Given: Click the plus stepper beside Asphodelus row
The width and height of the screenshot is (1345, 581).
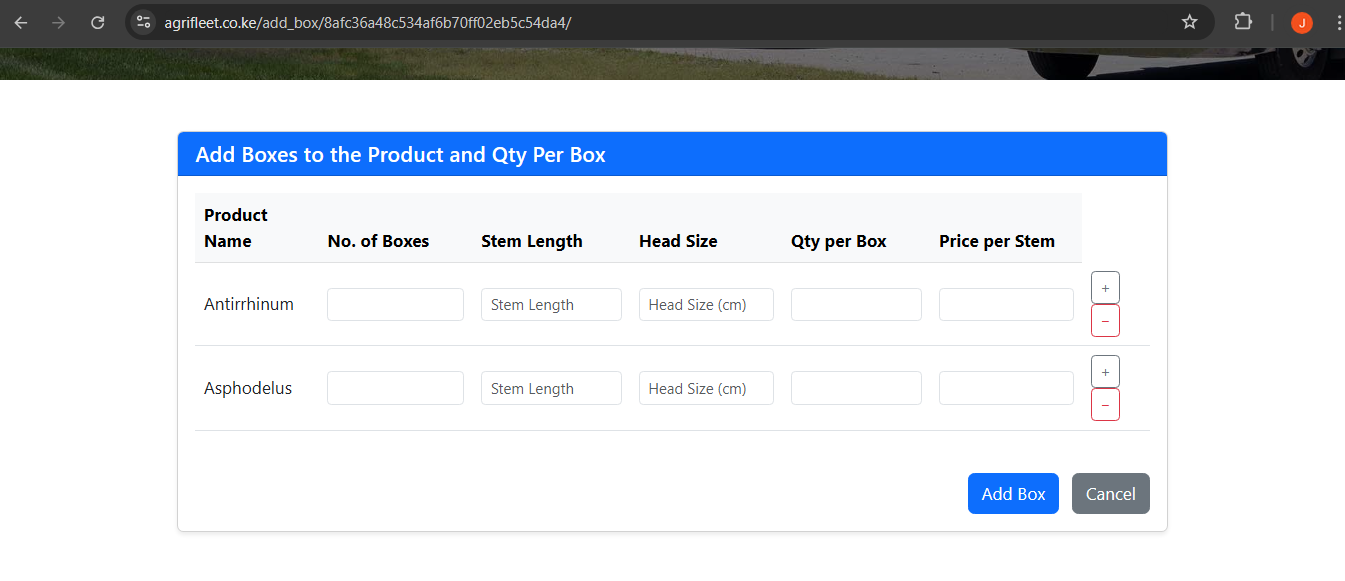Looking at the screenshot, I should [1105, 371].
